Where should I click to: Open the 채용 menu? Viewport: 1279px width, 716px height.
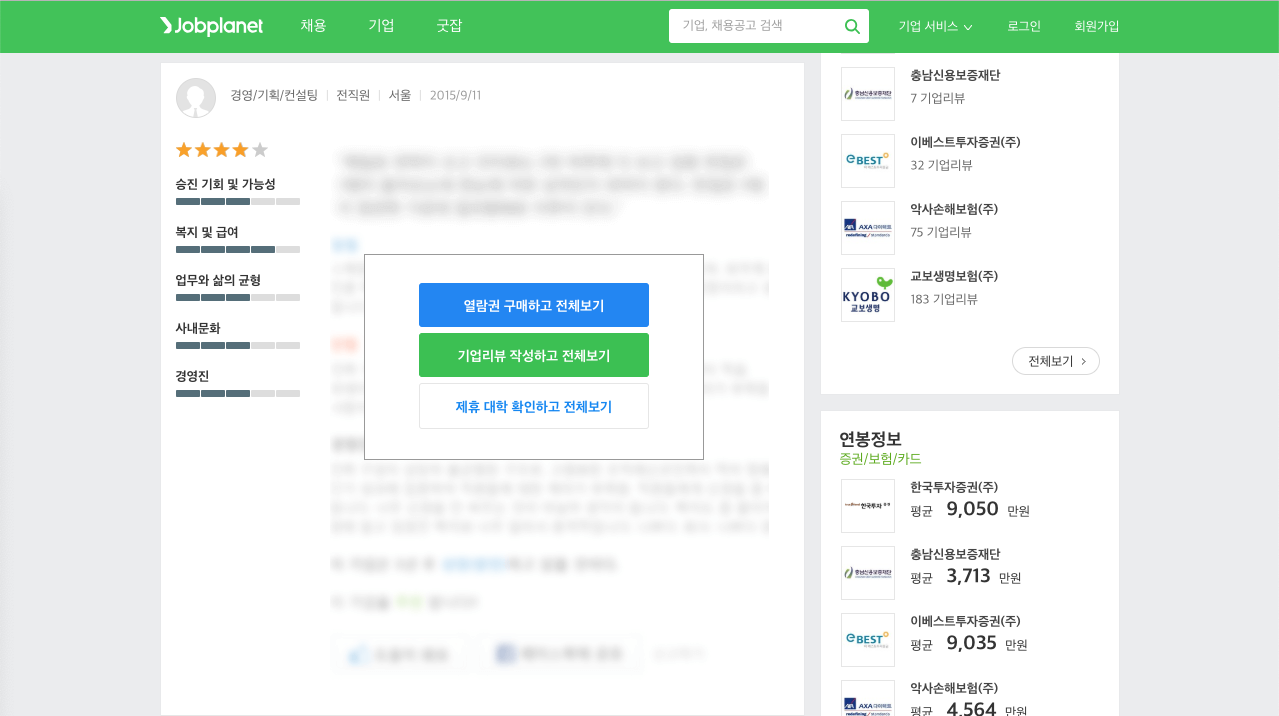[314, 26]
